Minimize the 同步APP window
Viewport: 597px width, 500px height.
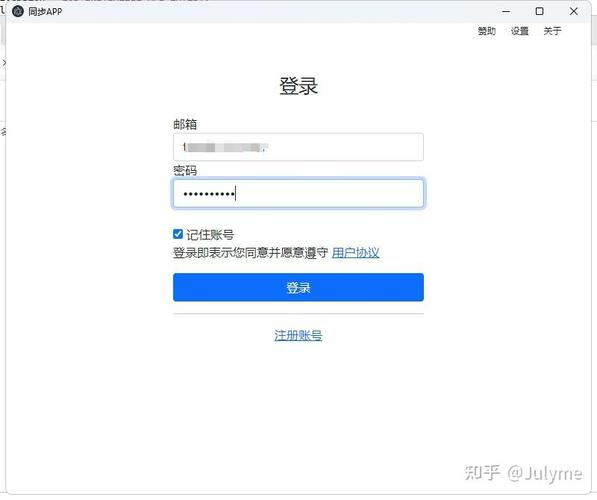click(x=506, y=11)
